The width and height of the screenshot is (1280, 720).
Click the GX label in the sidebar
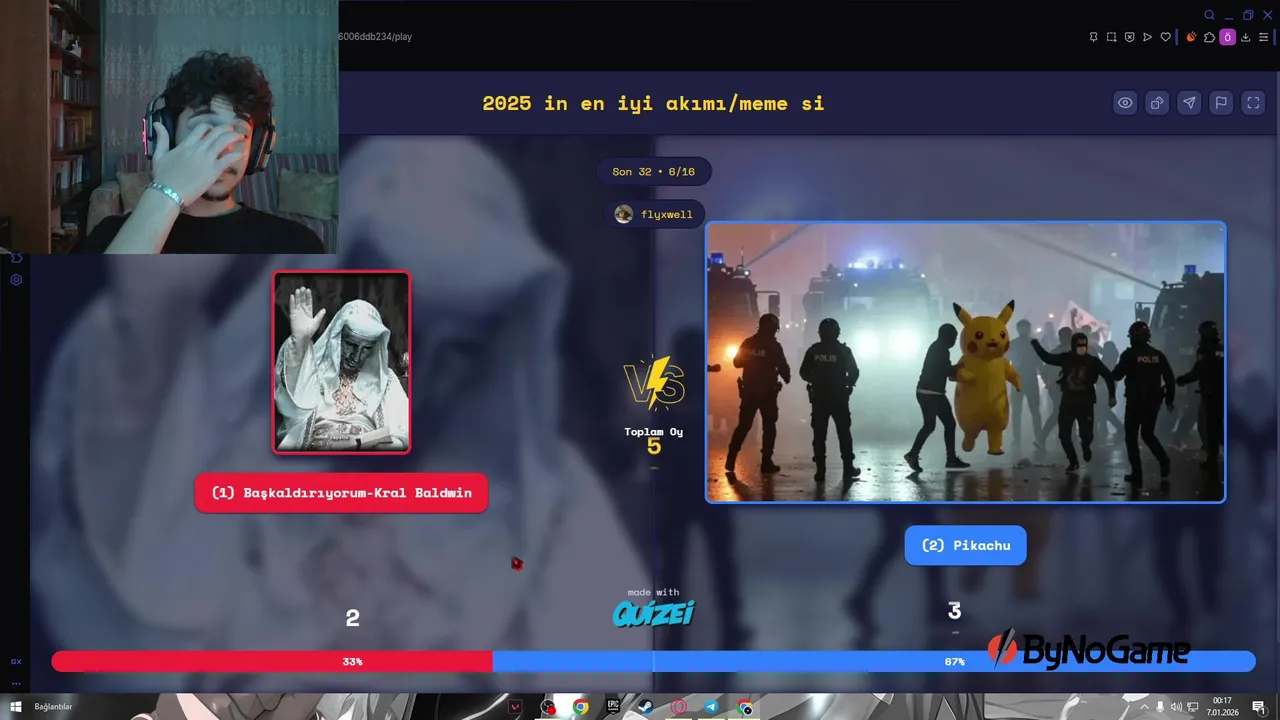tap(16, 662)
